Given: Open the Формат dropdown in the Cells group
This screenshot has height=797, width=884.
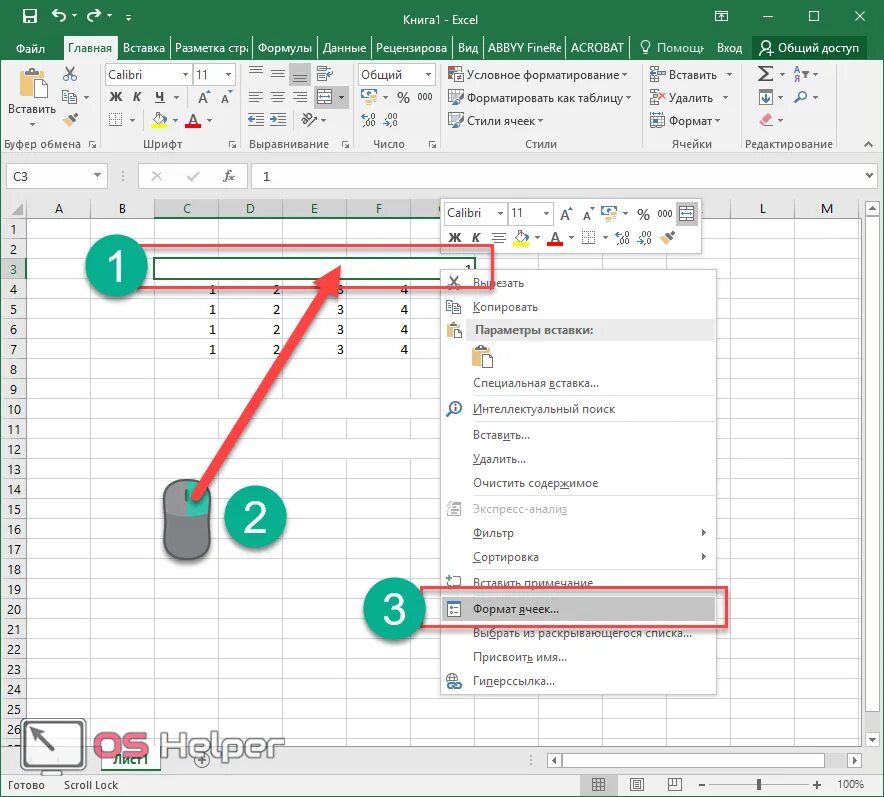Looking at the screenshot, I should click(x=684, y=121).
